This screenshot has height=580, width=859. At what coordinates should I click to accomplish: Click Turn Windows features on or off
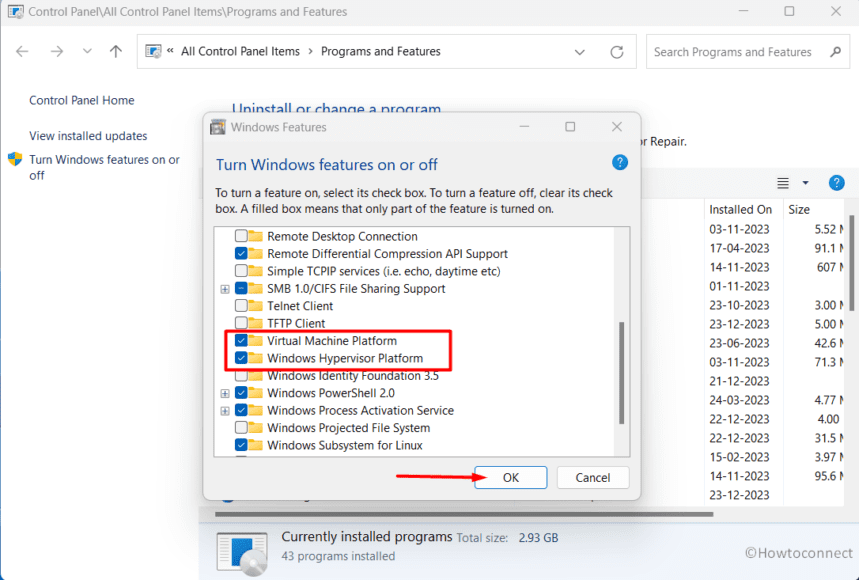coord(105,168)
